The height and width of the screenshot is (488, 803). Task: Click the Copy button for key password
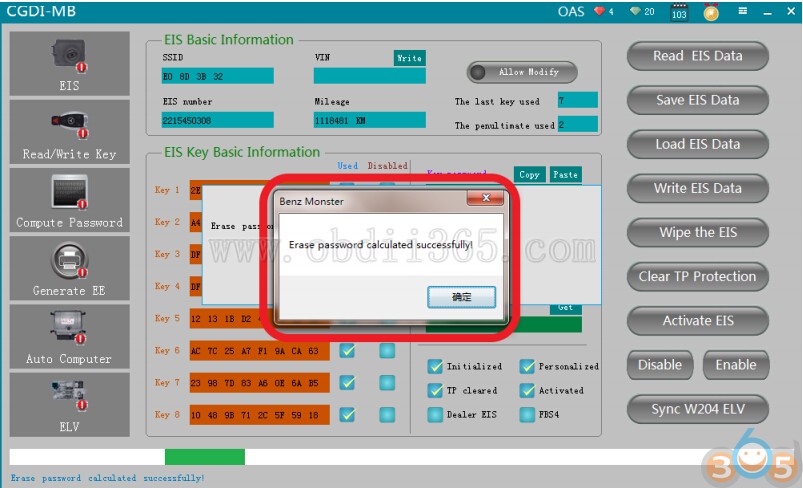[529, 174]
